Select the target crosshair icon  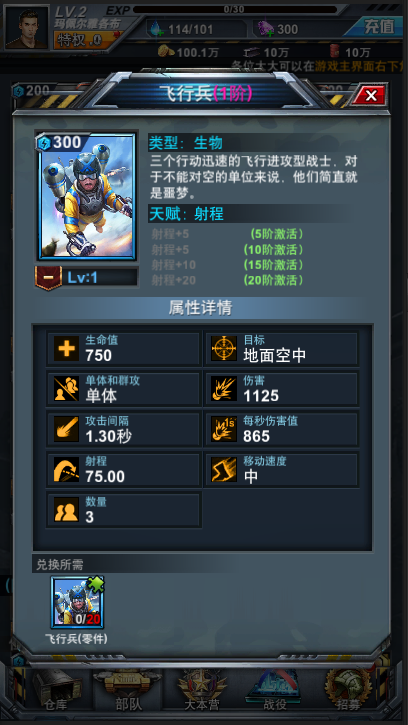[224, 349]
